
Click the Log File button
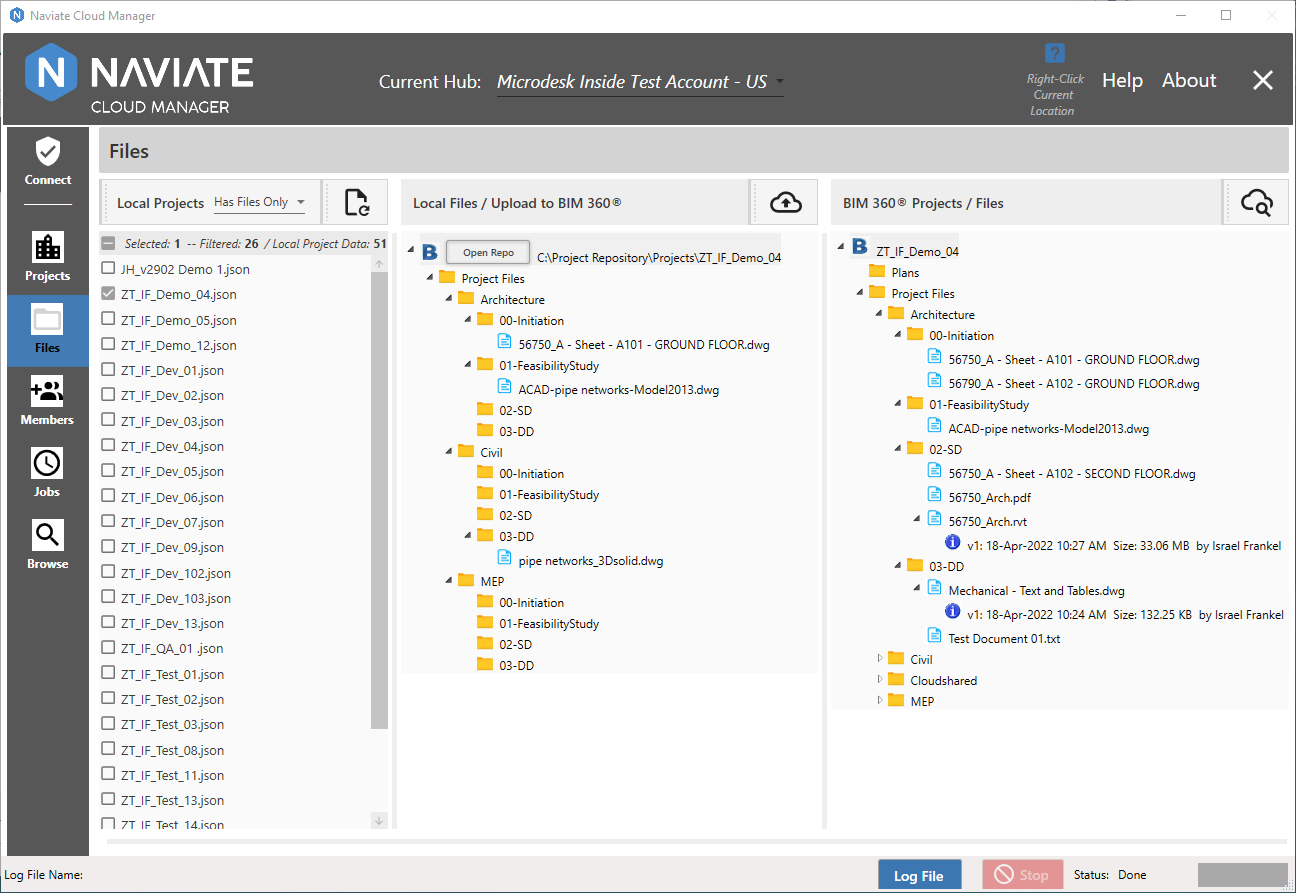click(919, 875)
